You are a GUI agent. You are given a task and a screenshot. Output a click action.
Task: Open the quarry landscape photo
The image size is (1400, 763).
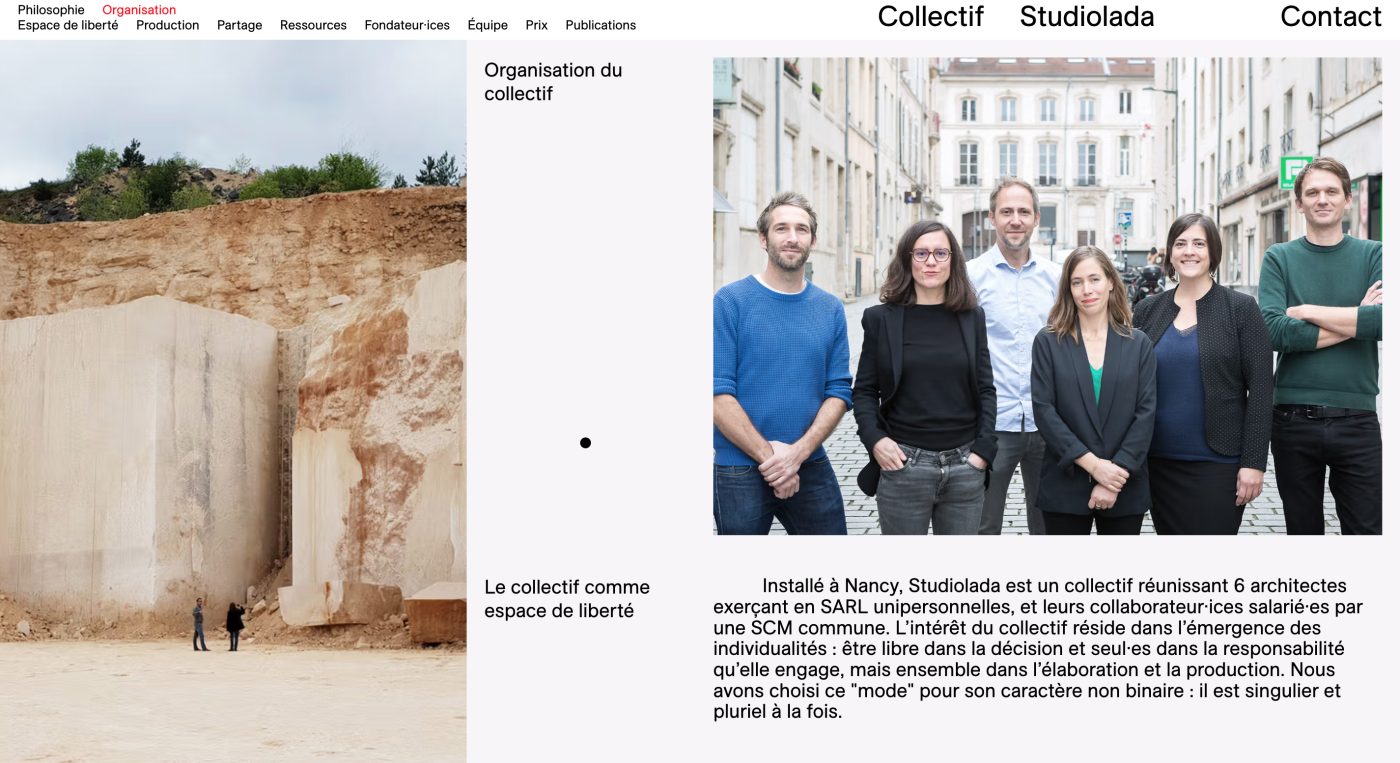point(233,401)
